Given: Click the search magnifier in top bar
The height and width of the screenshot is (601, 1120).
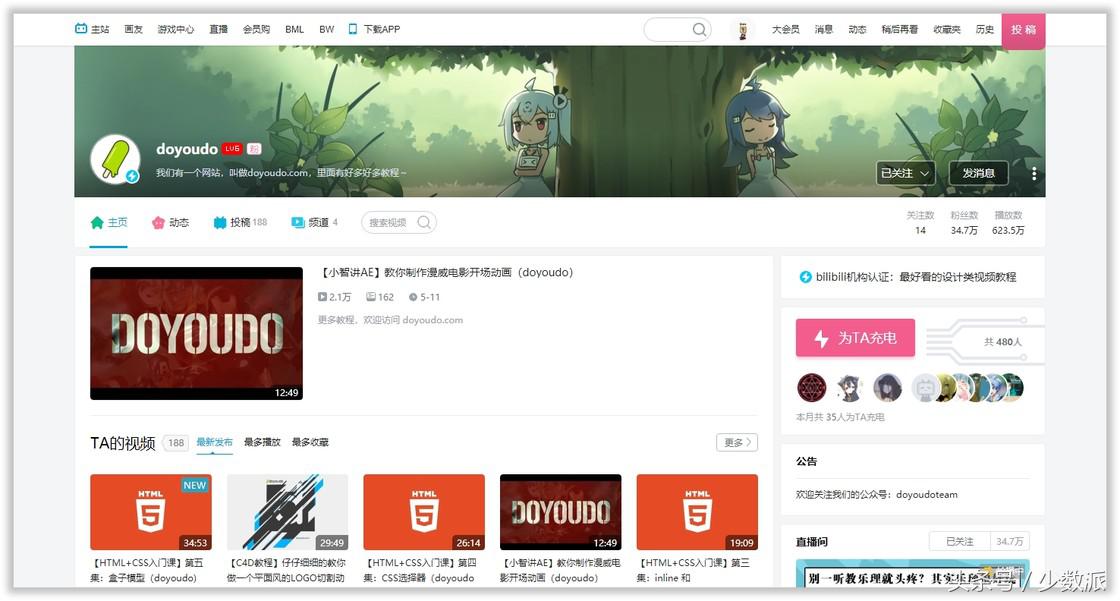Looking at the screenshot, I should pos(699,29).
